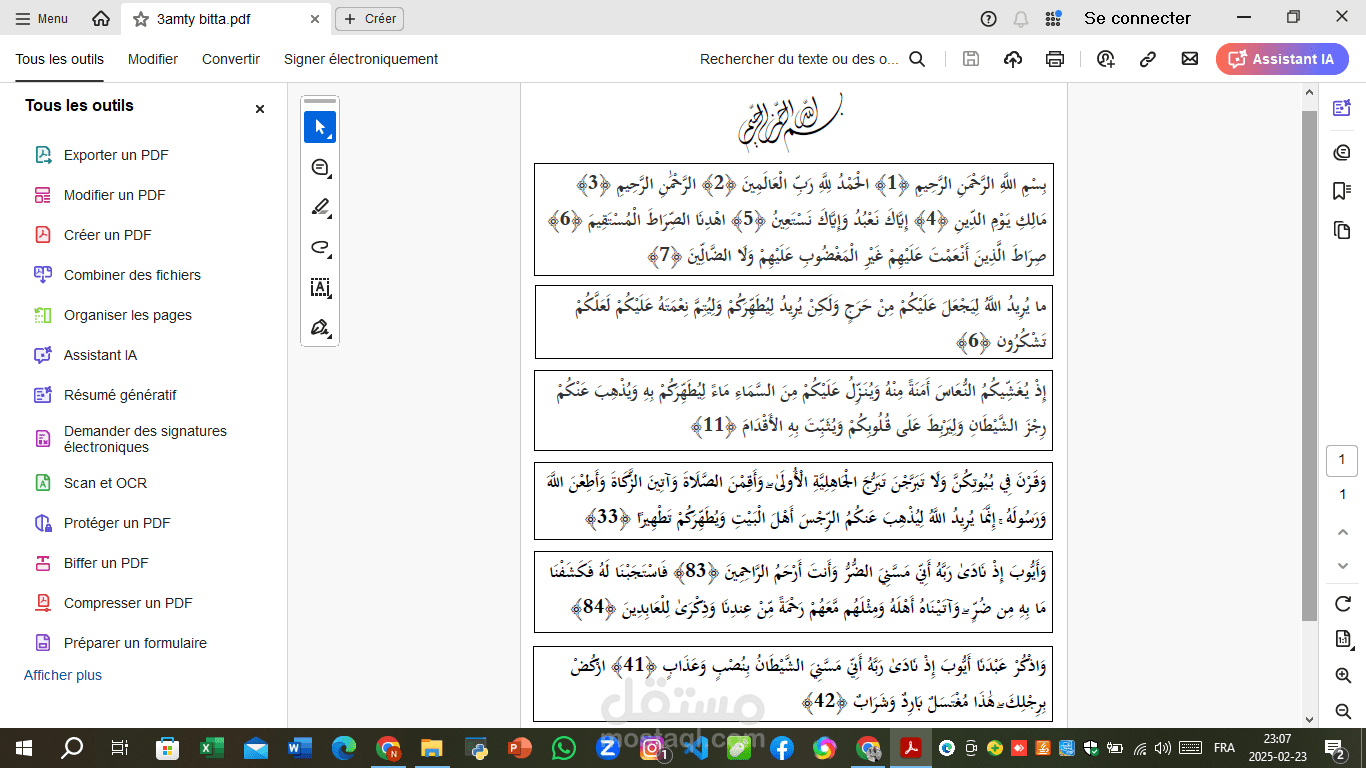1366x768 pixels.
Task: Close the Tous les outils panel
Action: coord(260,109)
